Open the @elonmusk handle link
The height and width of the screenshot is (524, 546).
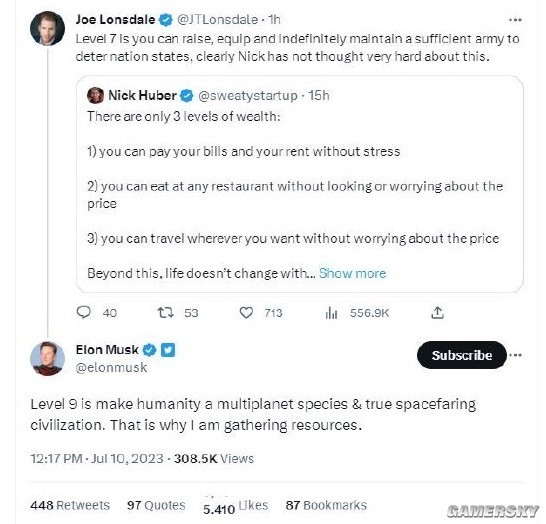(111, 368)
